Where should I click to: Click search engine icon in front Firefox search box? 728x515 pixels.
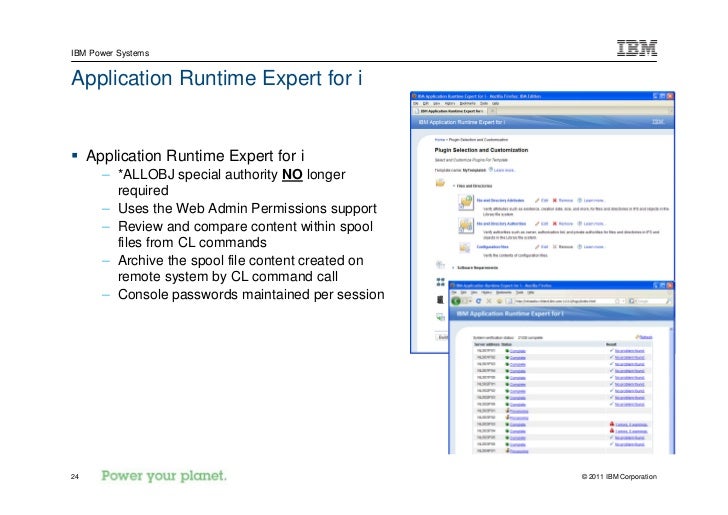pyautogui.click(x=632, y=301)
